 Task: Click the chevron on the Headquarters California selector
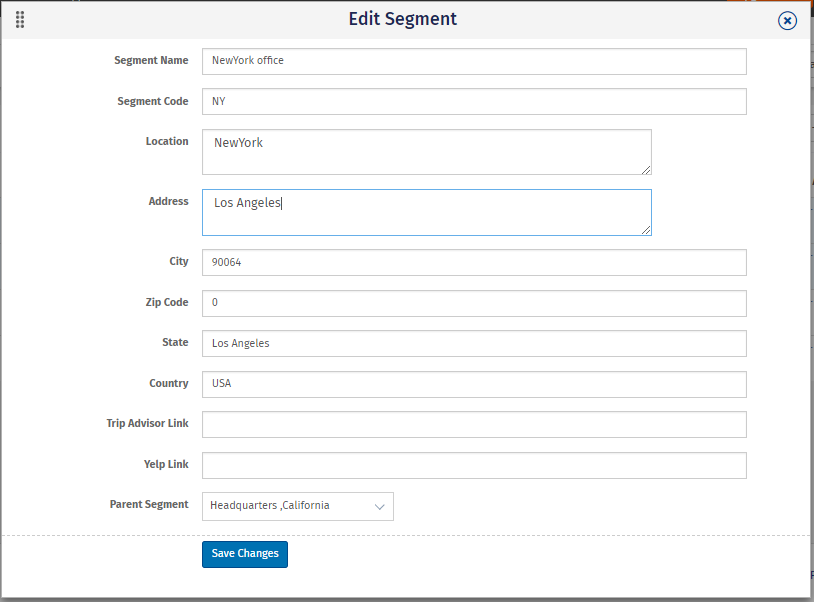coord(379,506)
